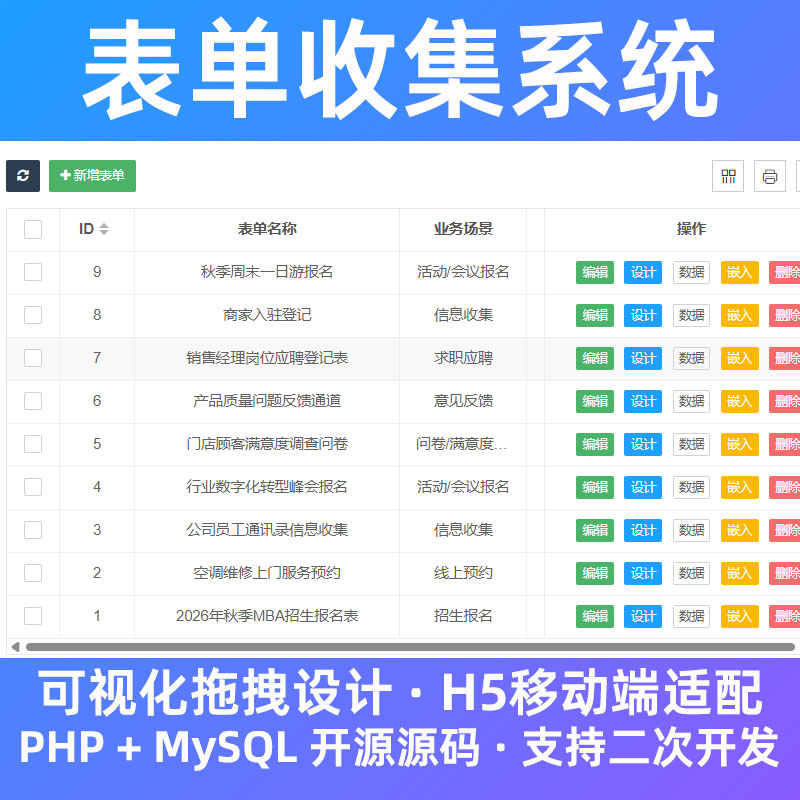This screenshot has width=800, height=800.
Task: Click 设计 for 2026年秋季MBA招生报名表
Action: pos(643,616)
